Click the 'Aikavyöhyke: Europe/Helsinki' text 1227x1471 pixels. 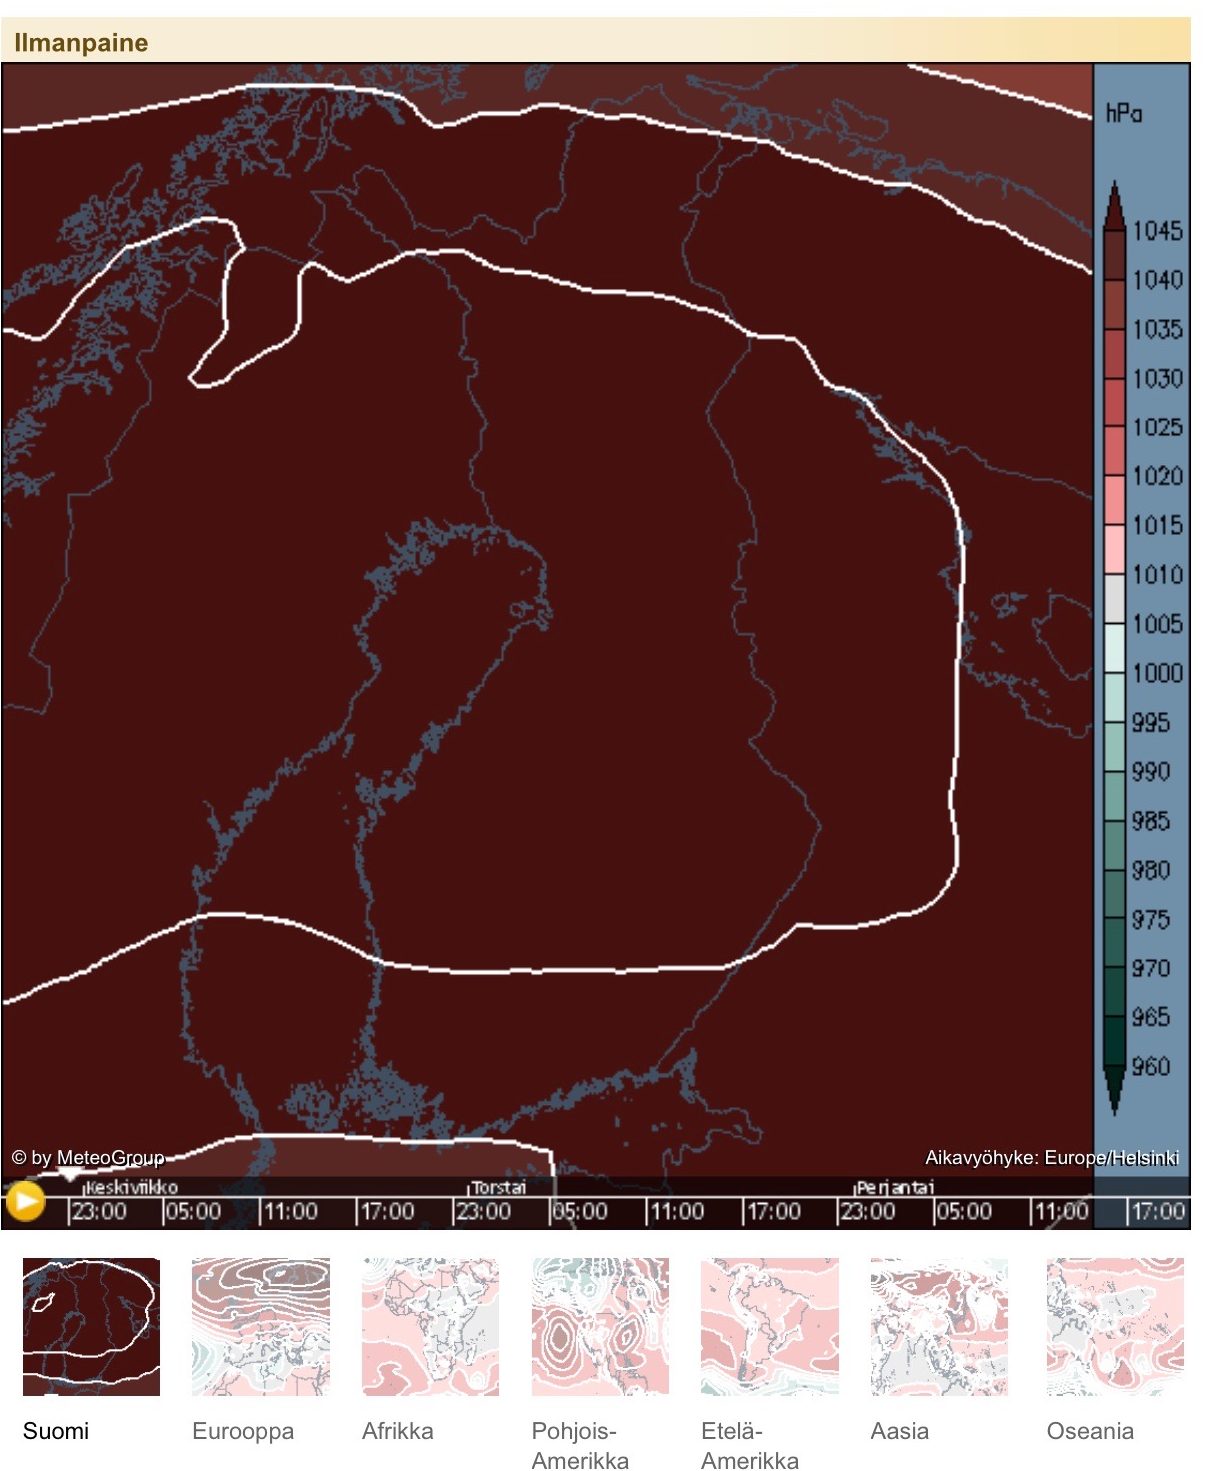tap(1052, 1158)
